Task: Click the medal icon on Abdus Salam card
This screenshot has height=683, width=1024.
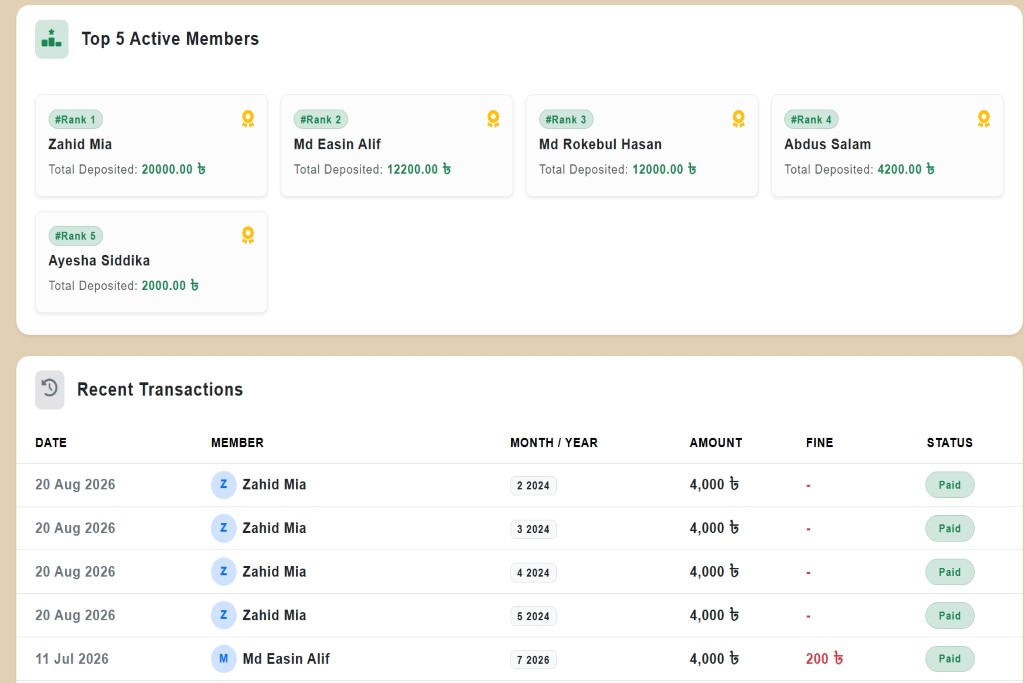Action: pos(984,119)
